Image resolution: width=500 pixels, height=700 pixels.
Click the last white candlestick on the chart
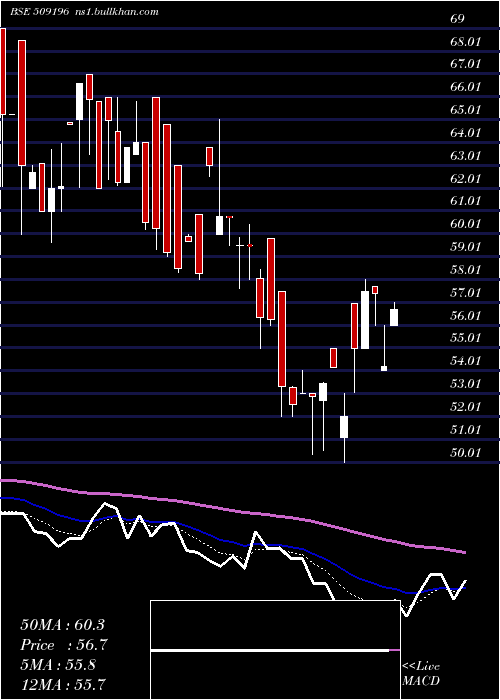(x=394, y=317)
